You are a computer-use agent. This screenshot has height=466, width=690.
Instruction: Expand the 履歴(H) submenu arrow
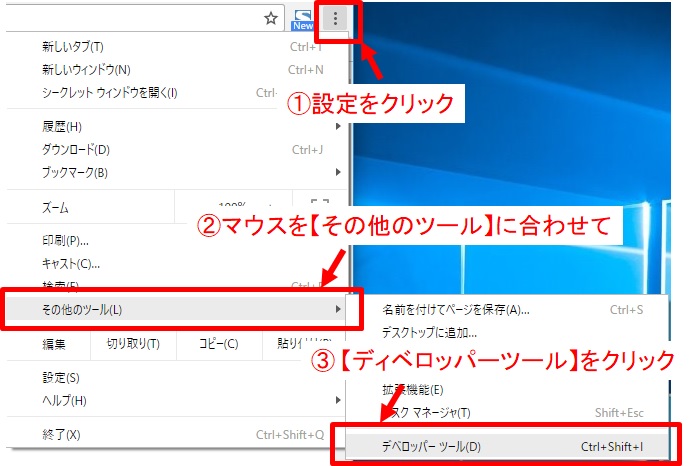tap(338, 127)
